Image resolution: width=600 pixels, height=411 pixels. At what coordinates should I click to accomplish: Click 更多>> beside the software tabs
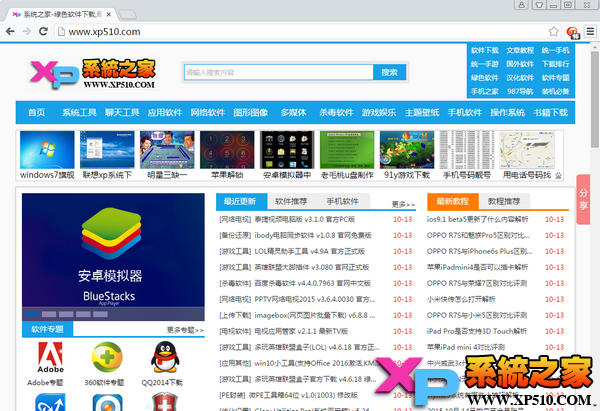pos(403,204)
